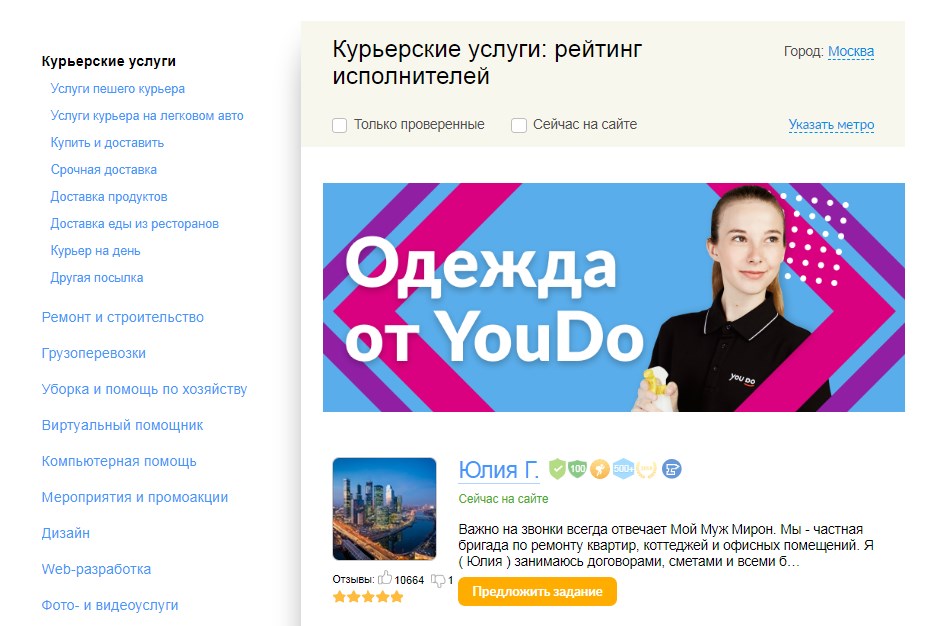This screenshot has width=943, height=626.
Task: Open 'Дизайн' category
Action: click(66, 533)
